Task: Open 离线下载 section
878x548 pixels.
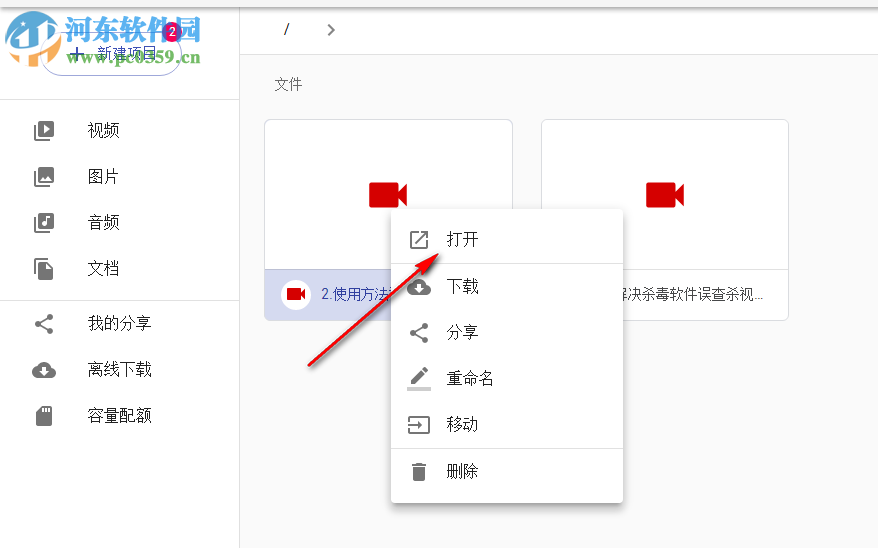Action: (119, 369)
